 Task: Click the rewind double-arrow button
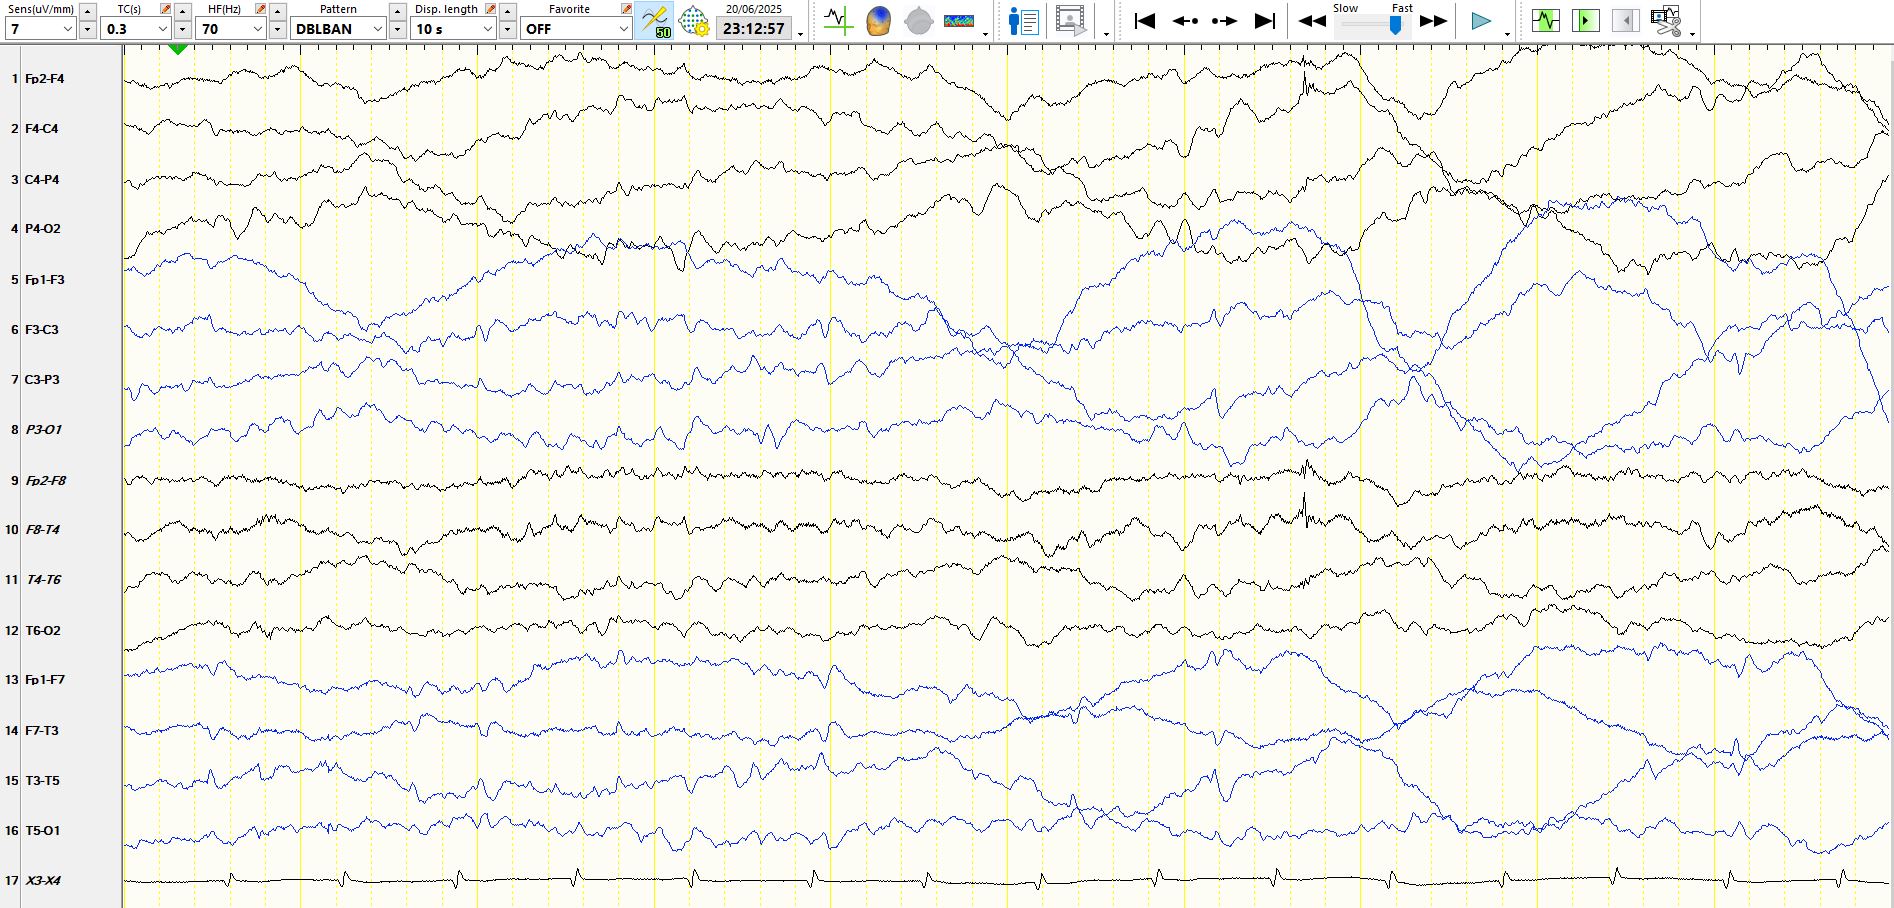click(x=1312, y=21)
